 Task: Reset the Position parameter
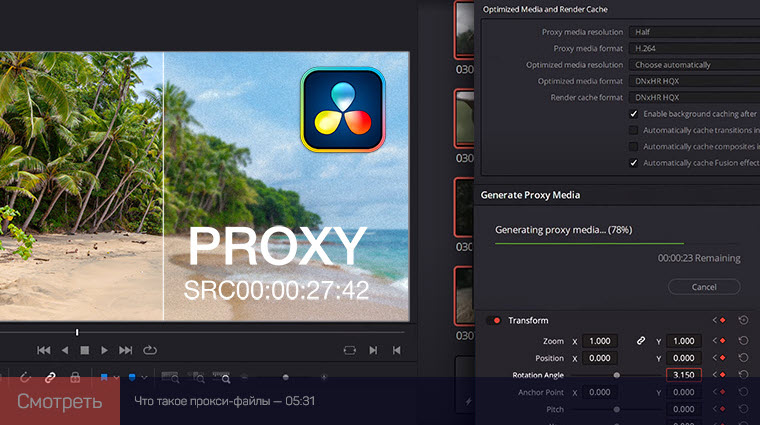pos(743,358)
